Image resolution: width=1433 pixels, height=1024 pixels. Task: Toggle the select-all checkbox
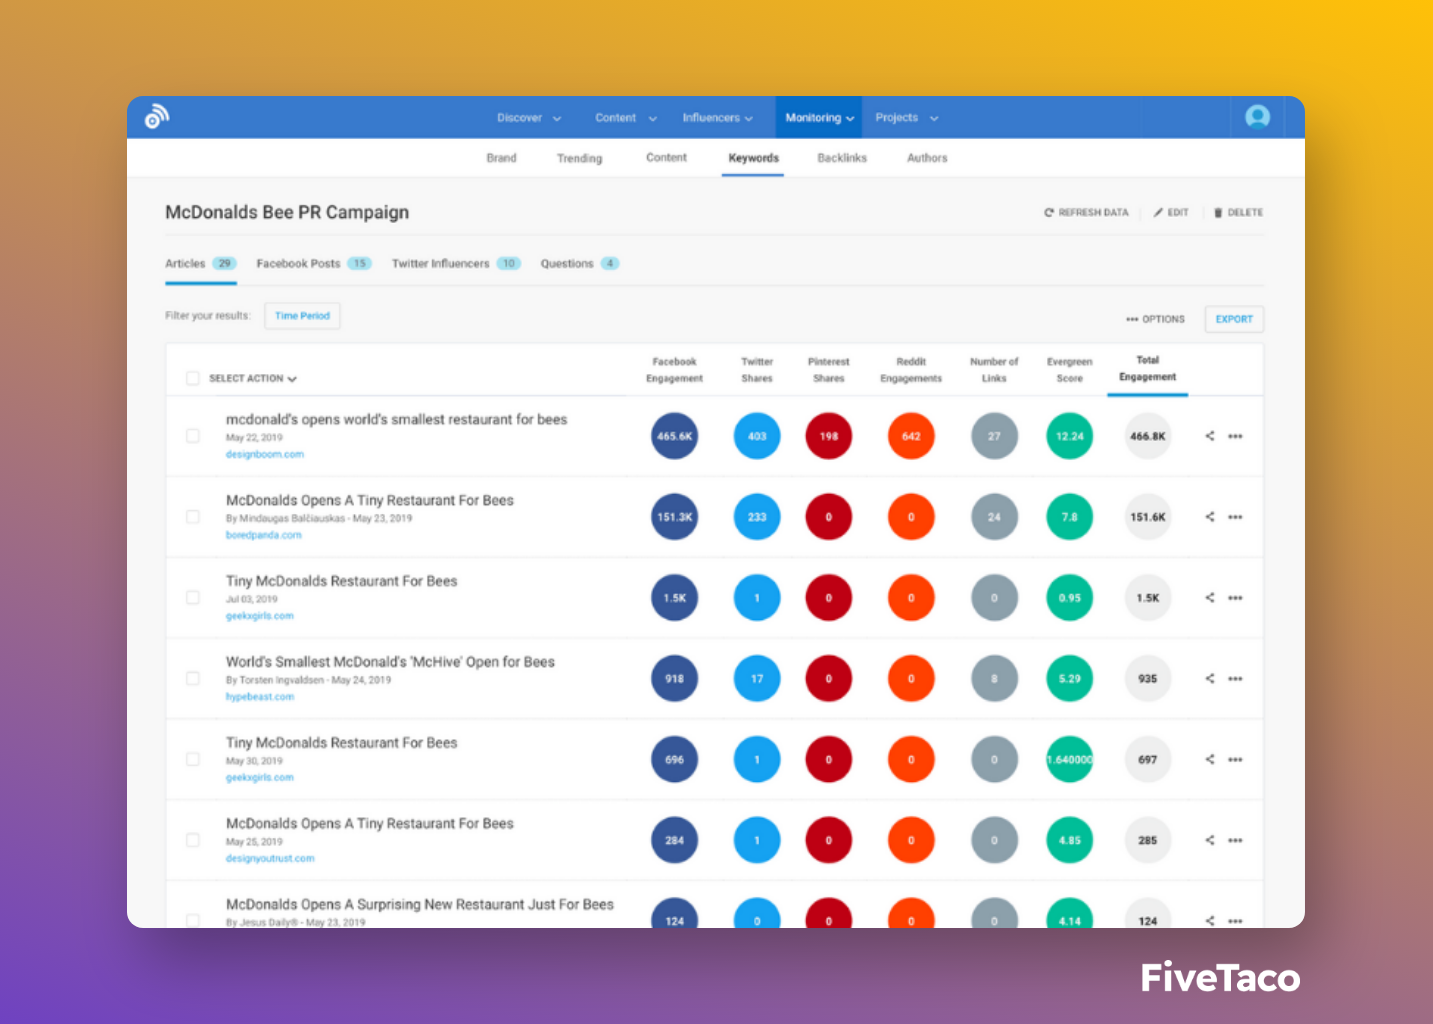click(193, 378)
